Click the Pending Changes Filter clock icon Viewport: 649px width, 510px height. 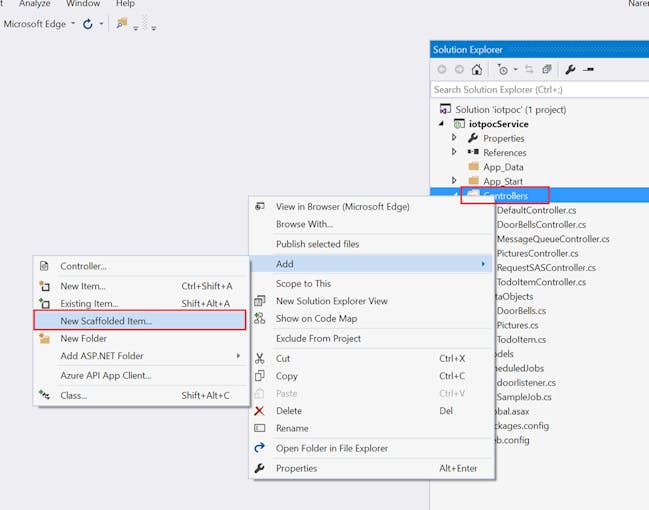coord(502,69)
